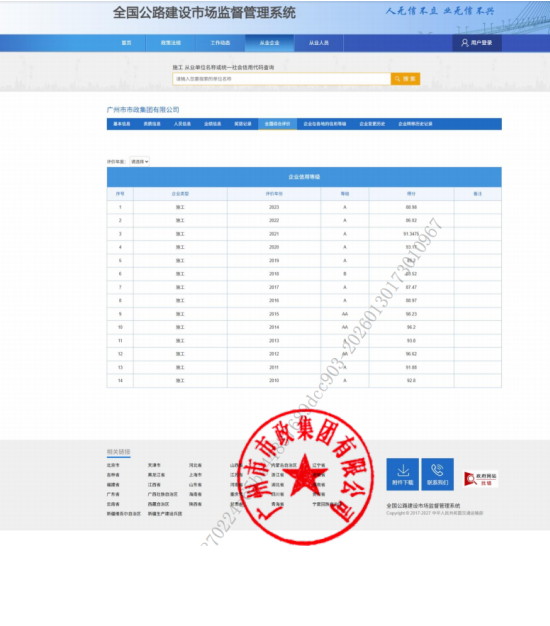Switch to the 业绩信息 tab
The width and height of the screenshot is (550, 626).
[213, 124]
